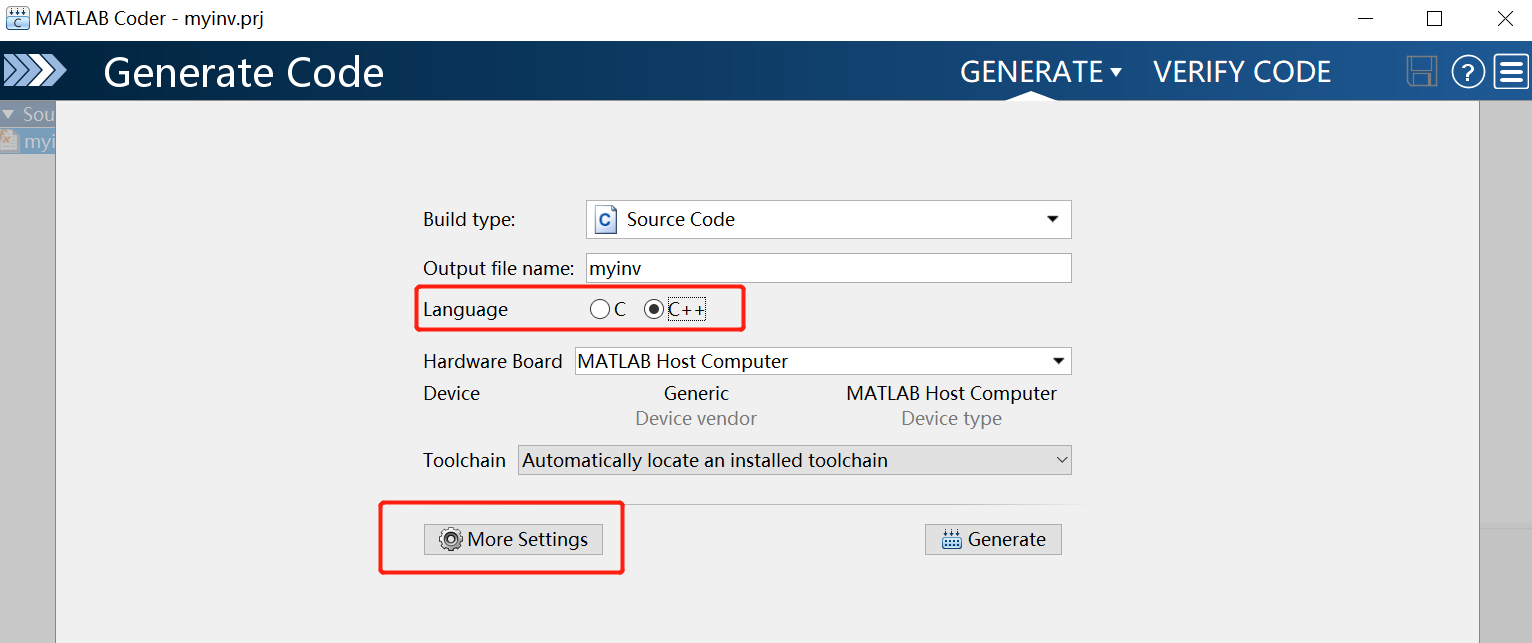Click the C source file icon in Build type

[x=606, y=220]
